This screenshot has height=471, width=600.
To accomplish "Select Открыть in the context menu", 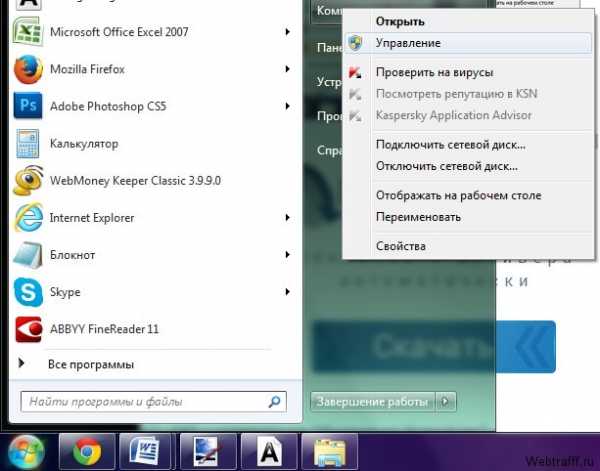I will click(468, 21).
